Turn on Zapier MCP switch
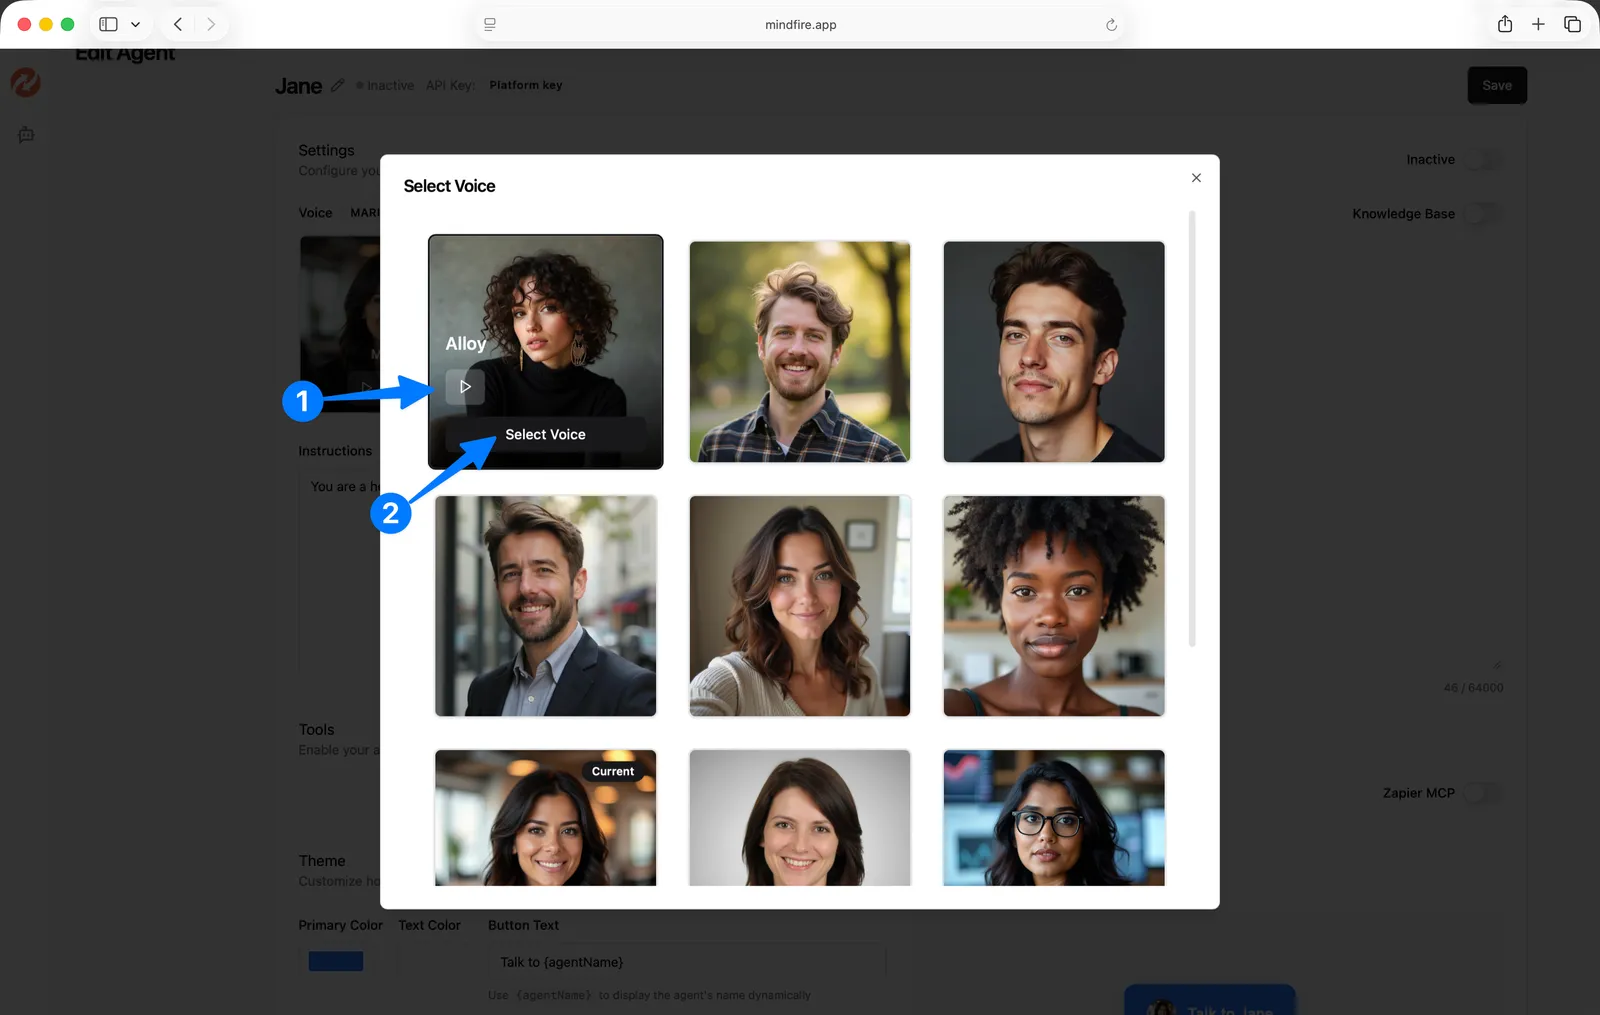 1482,793
